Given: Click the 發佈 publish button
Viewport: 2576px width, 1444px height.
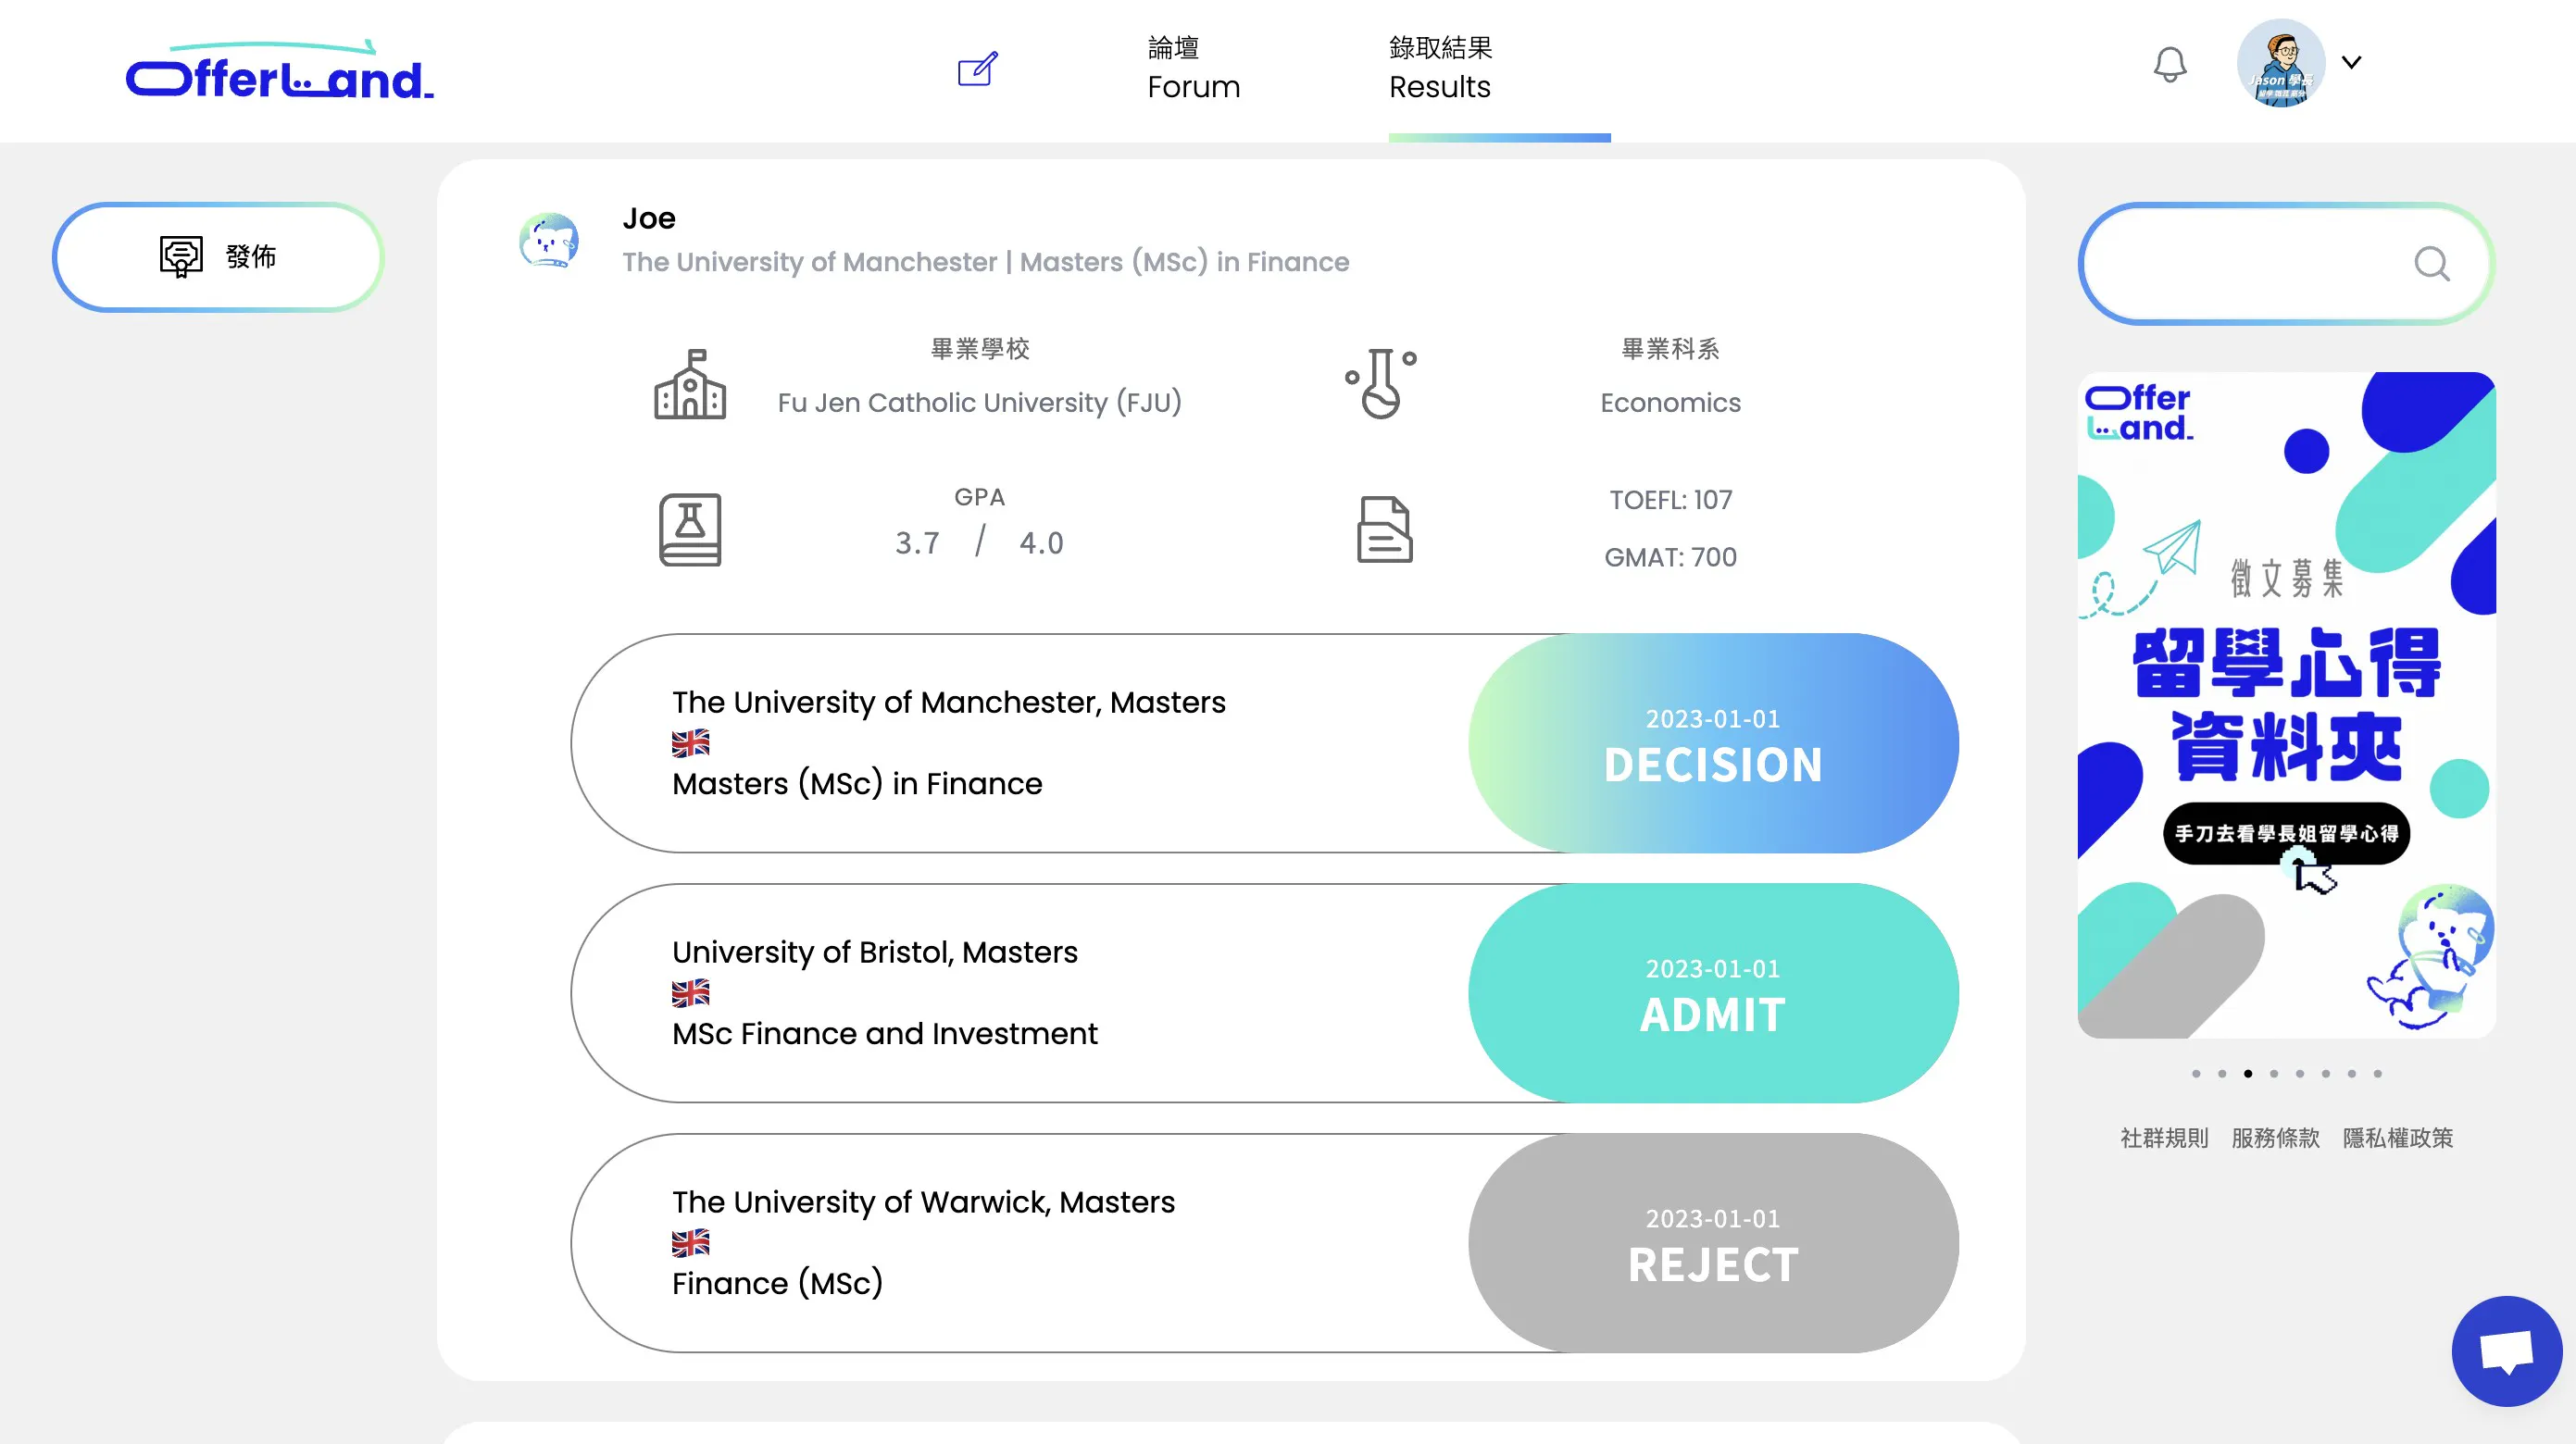Looking at the screenshot, I should click(218, 257).
